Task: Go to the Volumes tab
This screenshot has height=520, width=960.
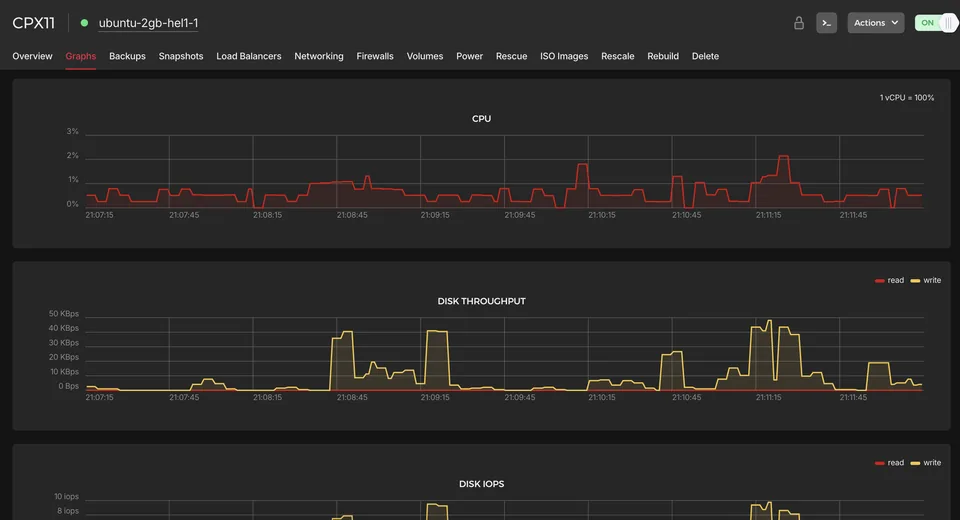Action: click(x=425, y=56)
